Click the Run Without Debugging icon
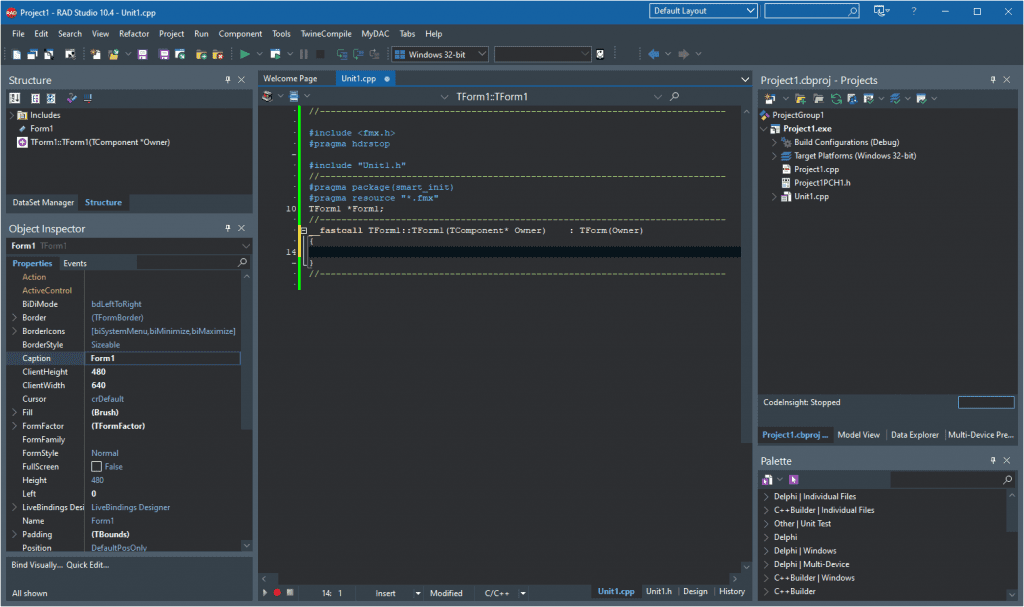 [275, 54]
